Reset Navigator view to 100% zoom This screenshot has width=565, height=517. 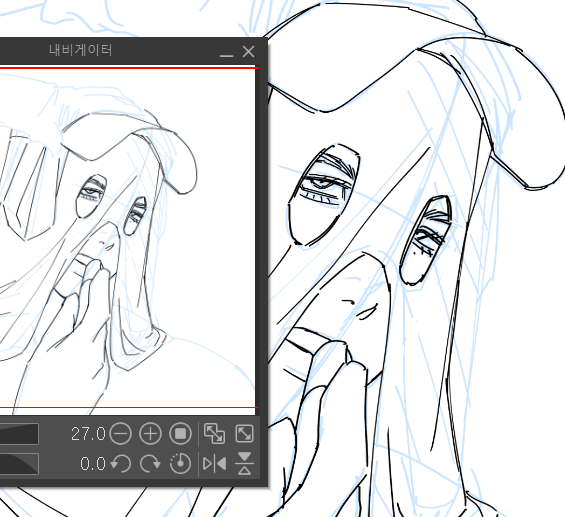click(x=180, y=433)
